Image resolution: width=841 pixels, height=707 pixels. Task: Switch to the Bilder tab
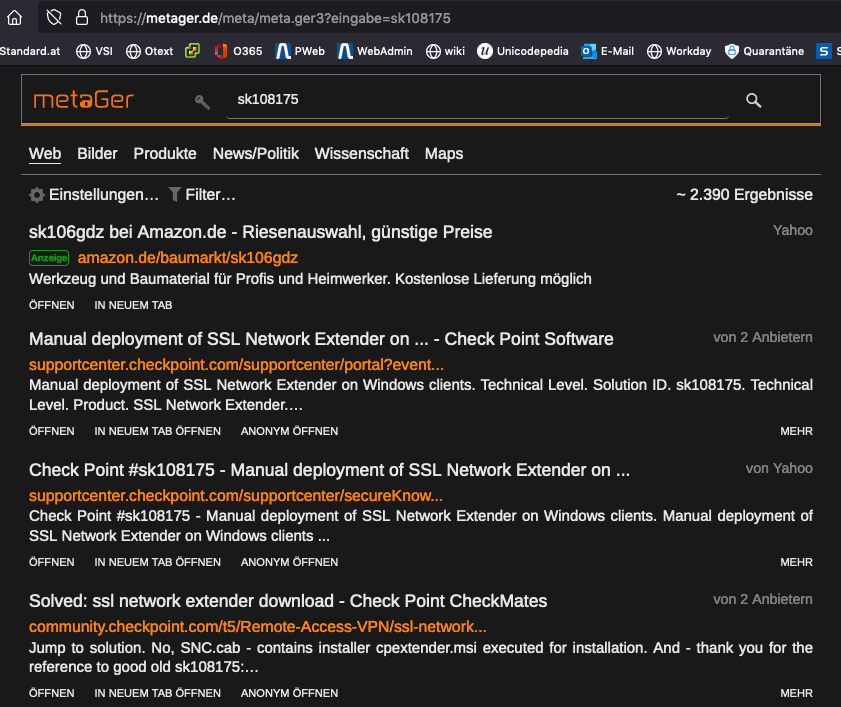click(97, 154)
